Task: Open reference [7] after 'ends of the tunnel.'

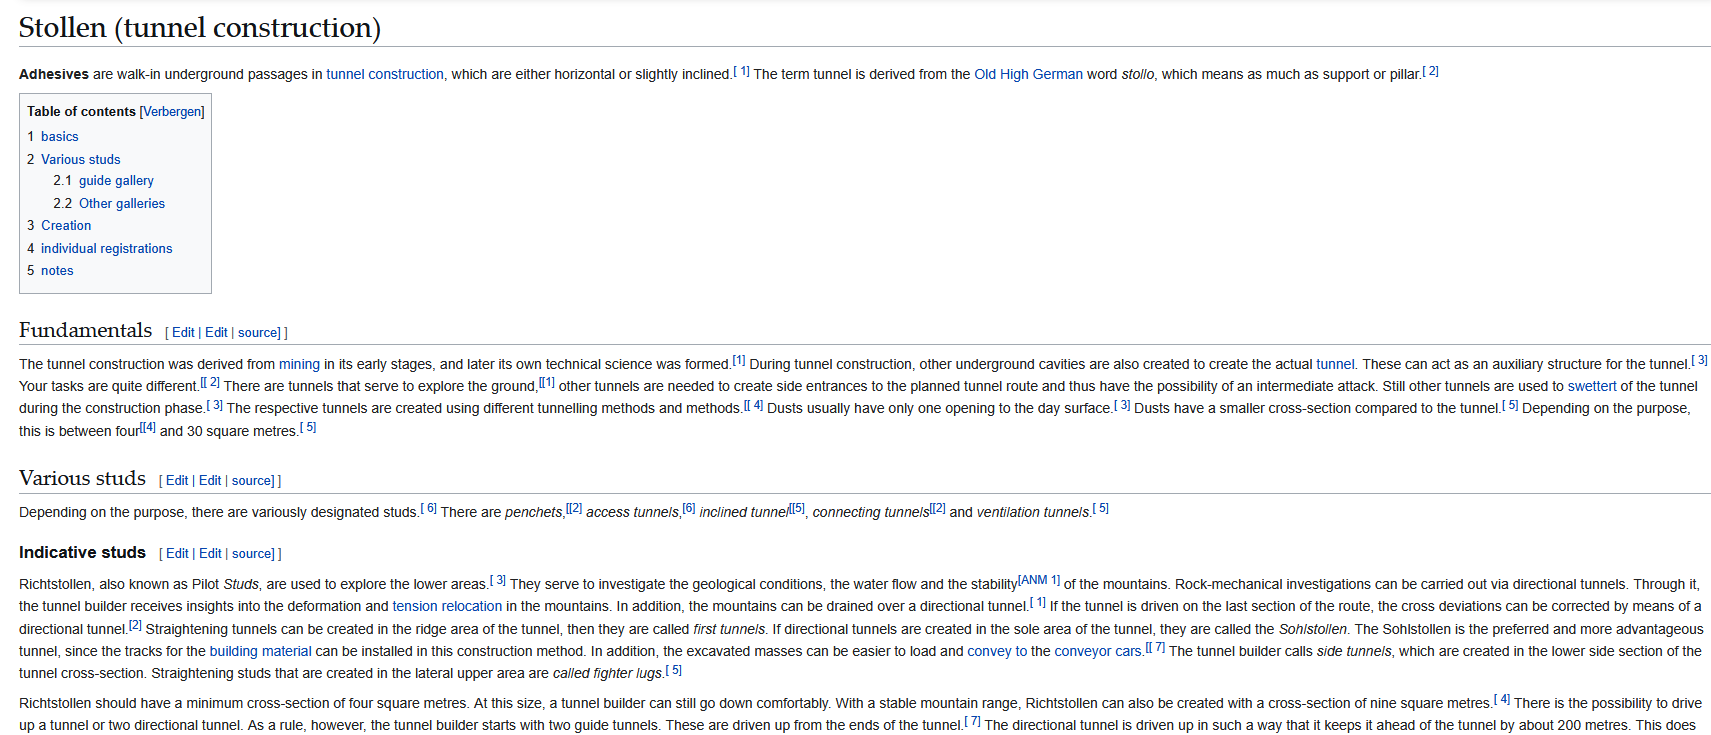Action: 972,722
